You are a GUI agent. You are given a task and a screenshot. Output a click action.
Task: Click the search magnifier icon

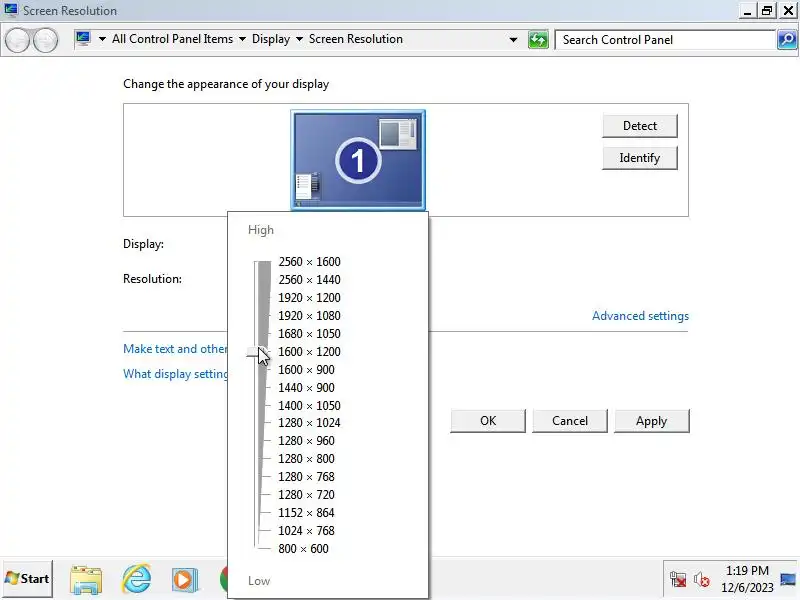[x=787, y=39]
